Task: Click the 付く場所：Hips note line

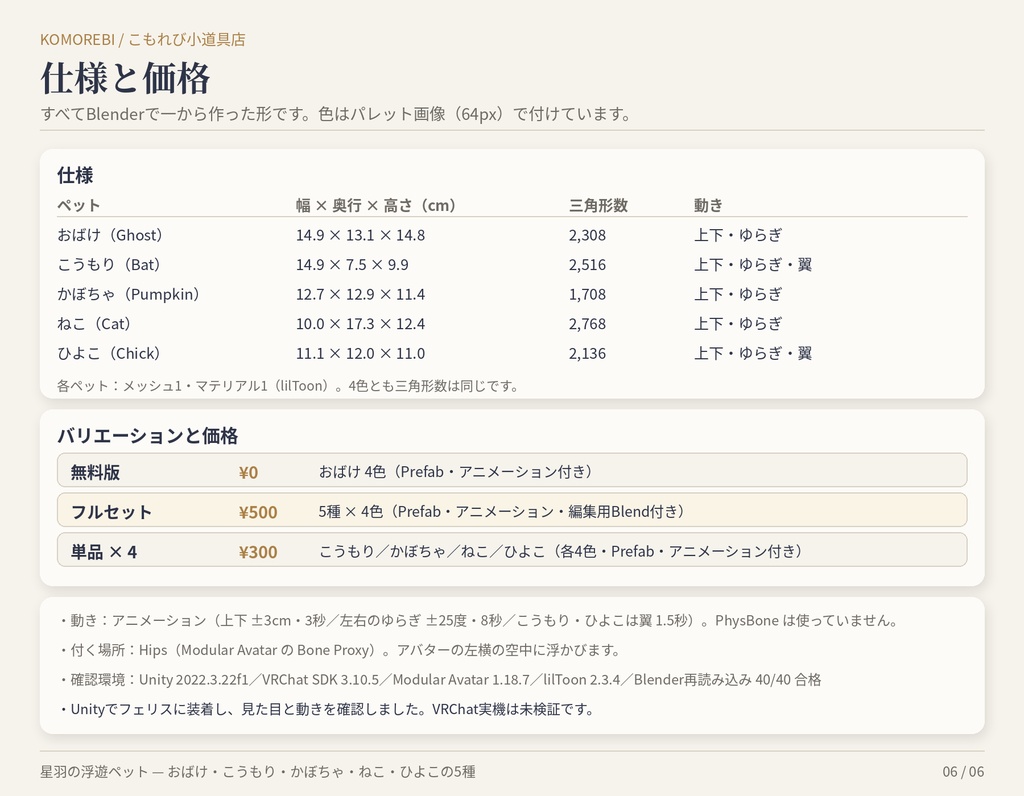Action: (340, 650)
